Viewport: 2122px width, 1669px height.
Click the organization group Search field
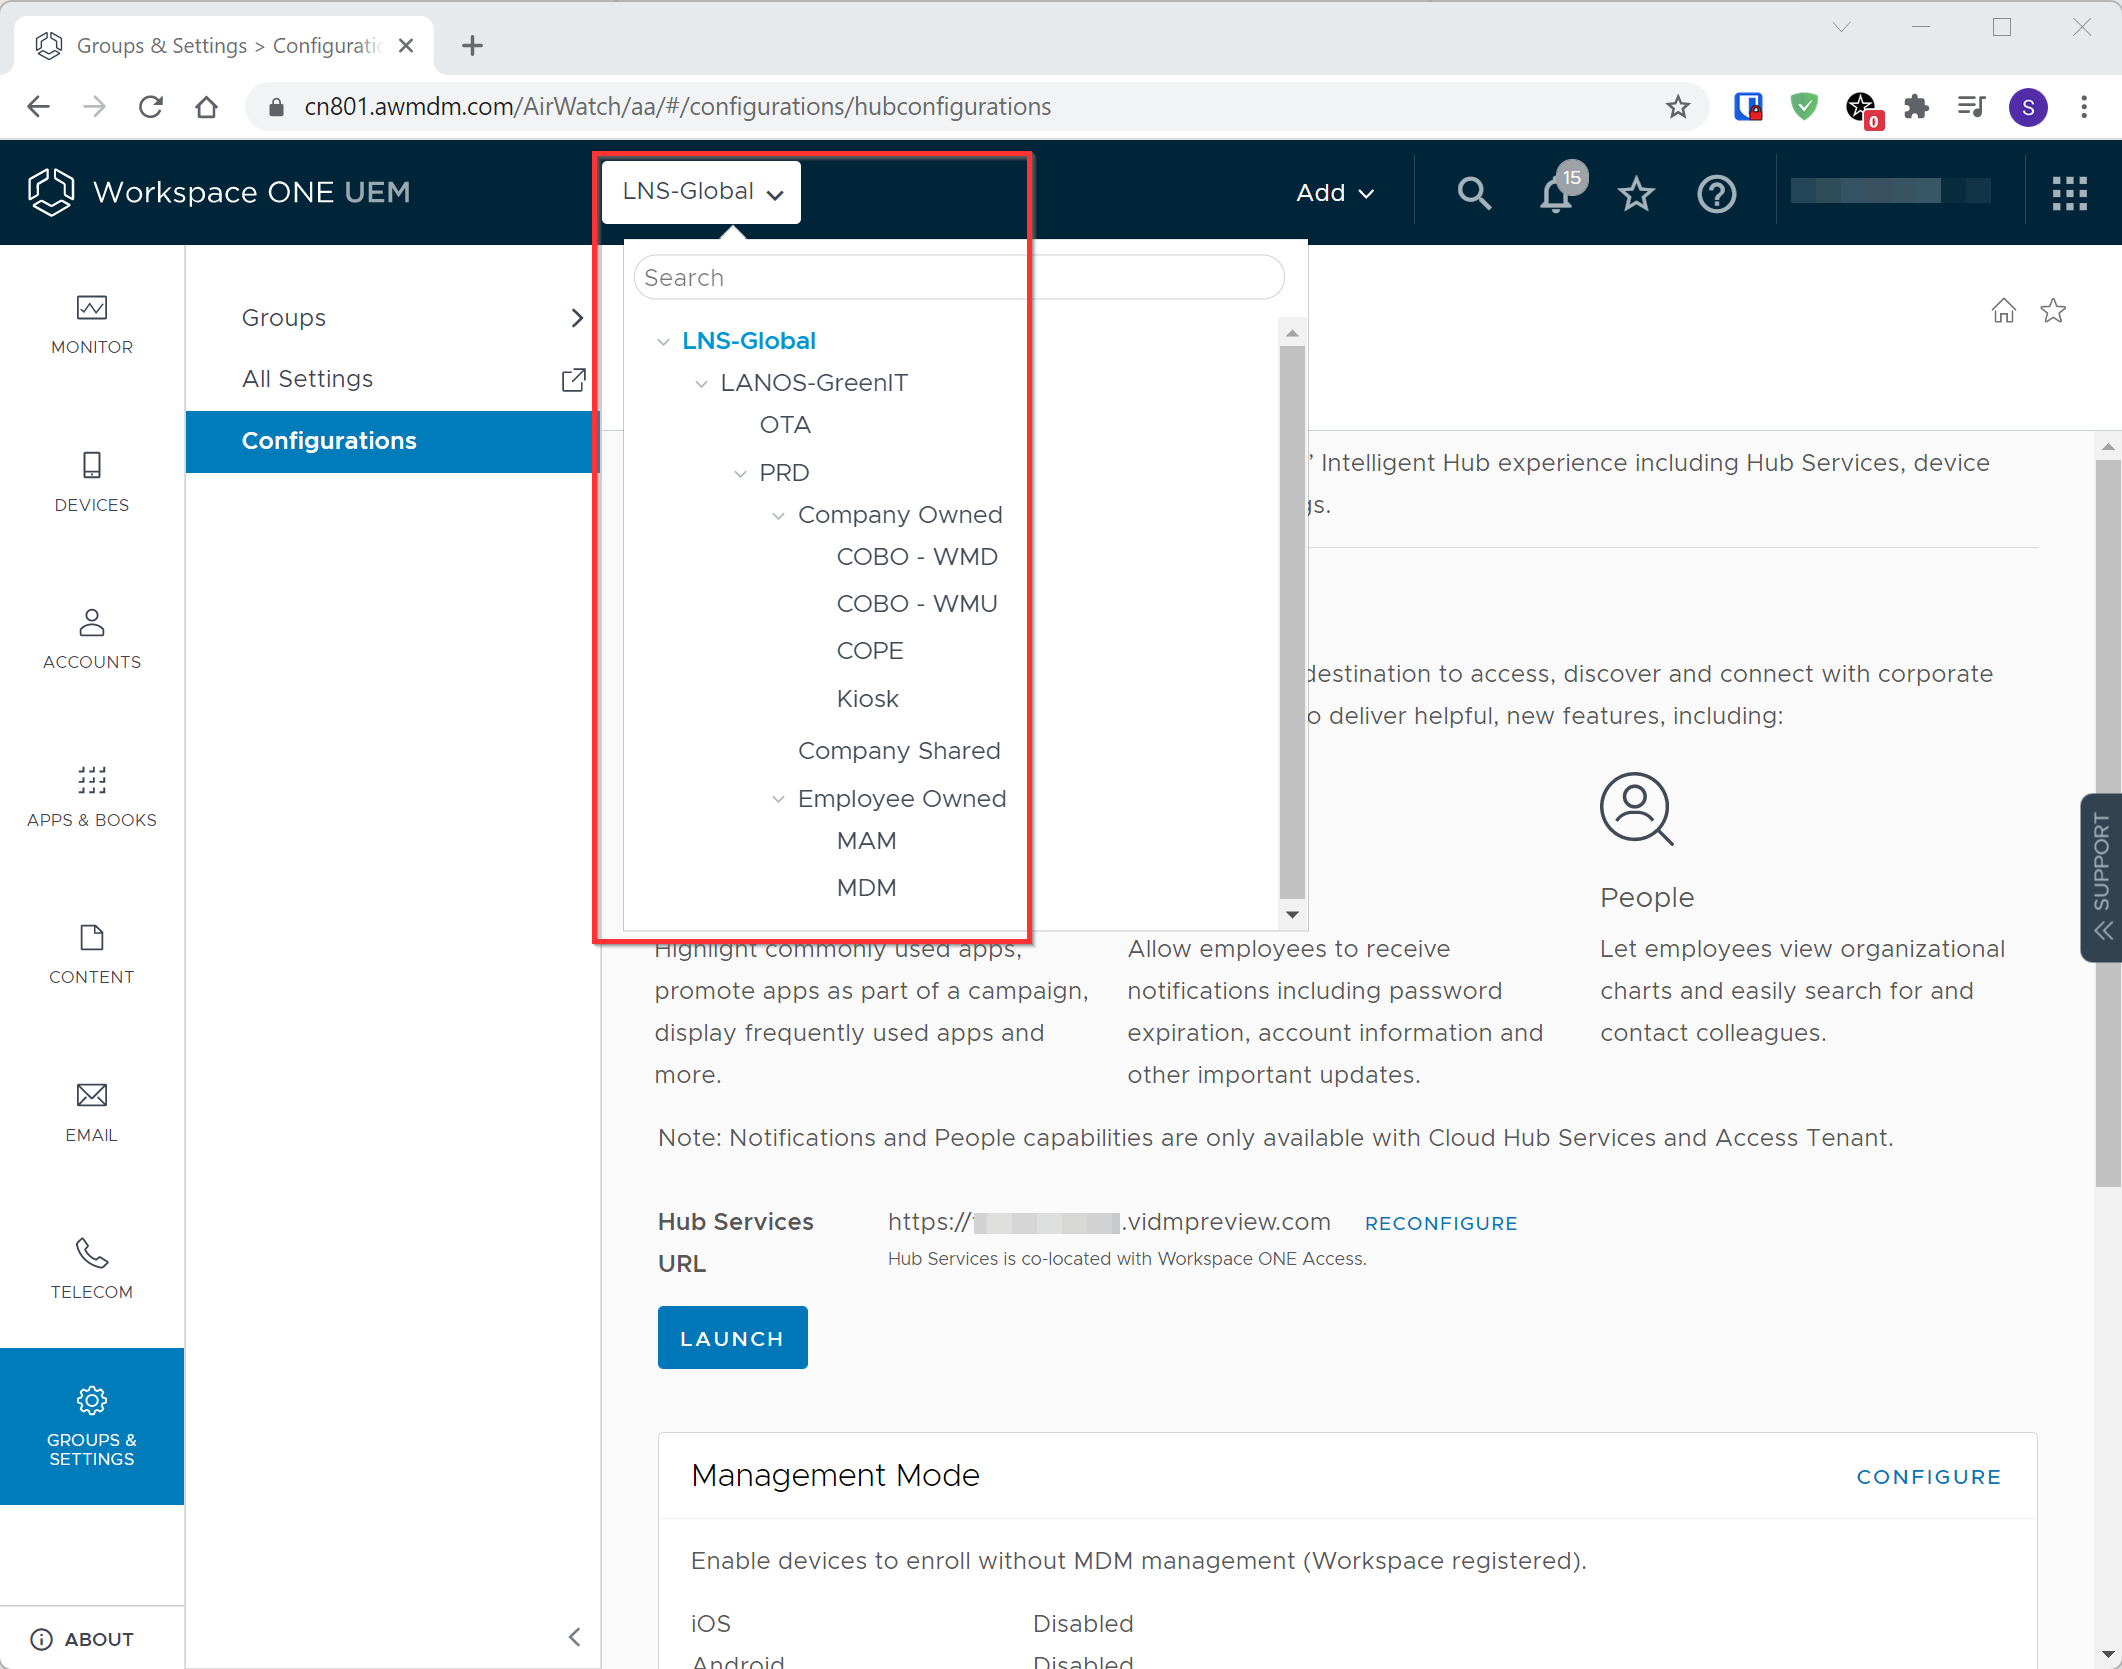coord(958,277)
